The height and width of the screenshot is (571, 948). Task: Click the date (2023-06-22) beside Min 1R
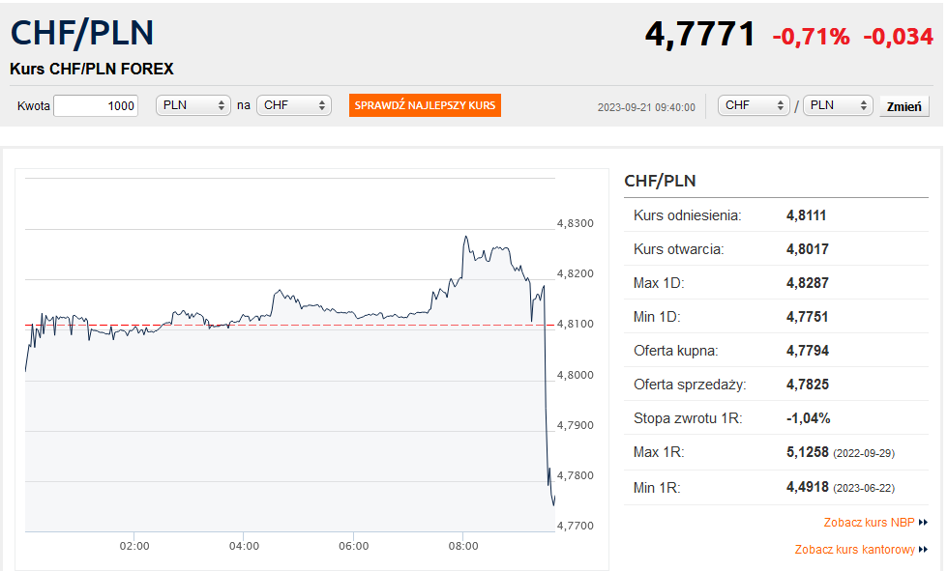[864, 488]
